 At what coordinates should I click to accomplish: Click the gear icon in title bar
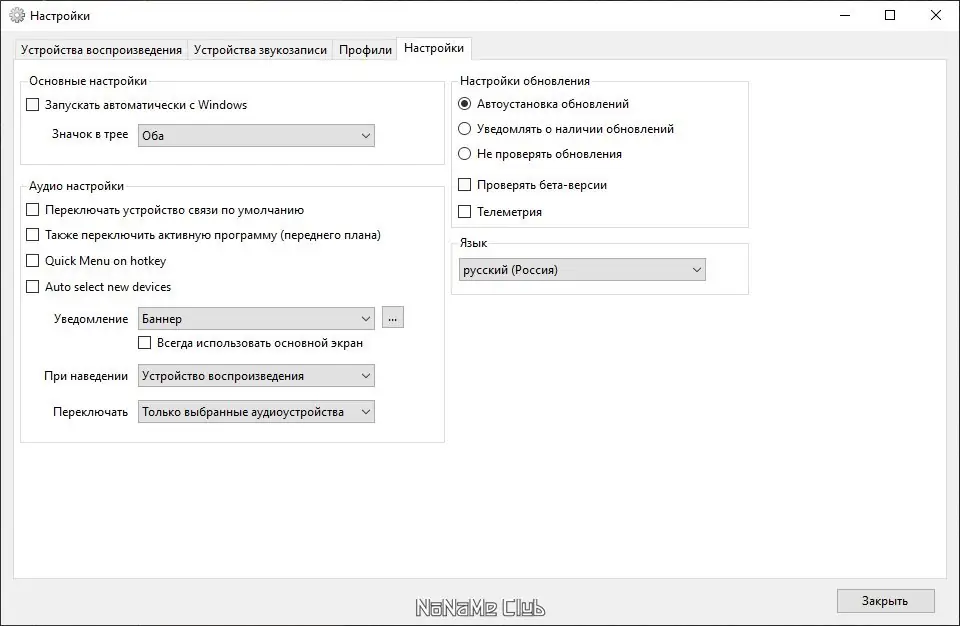(x=17, y=15)
